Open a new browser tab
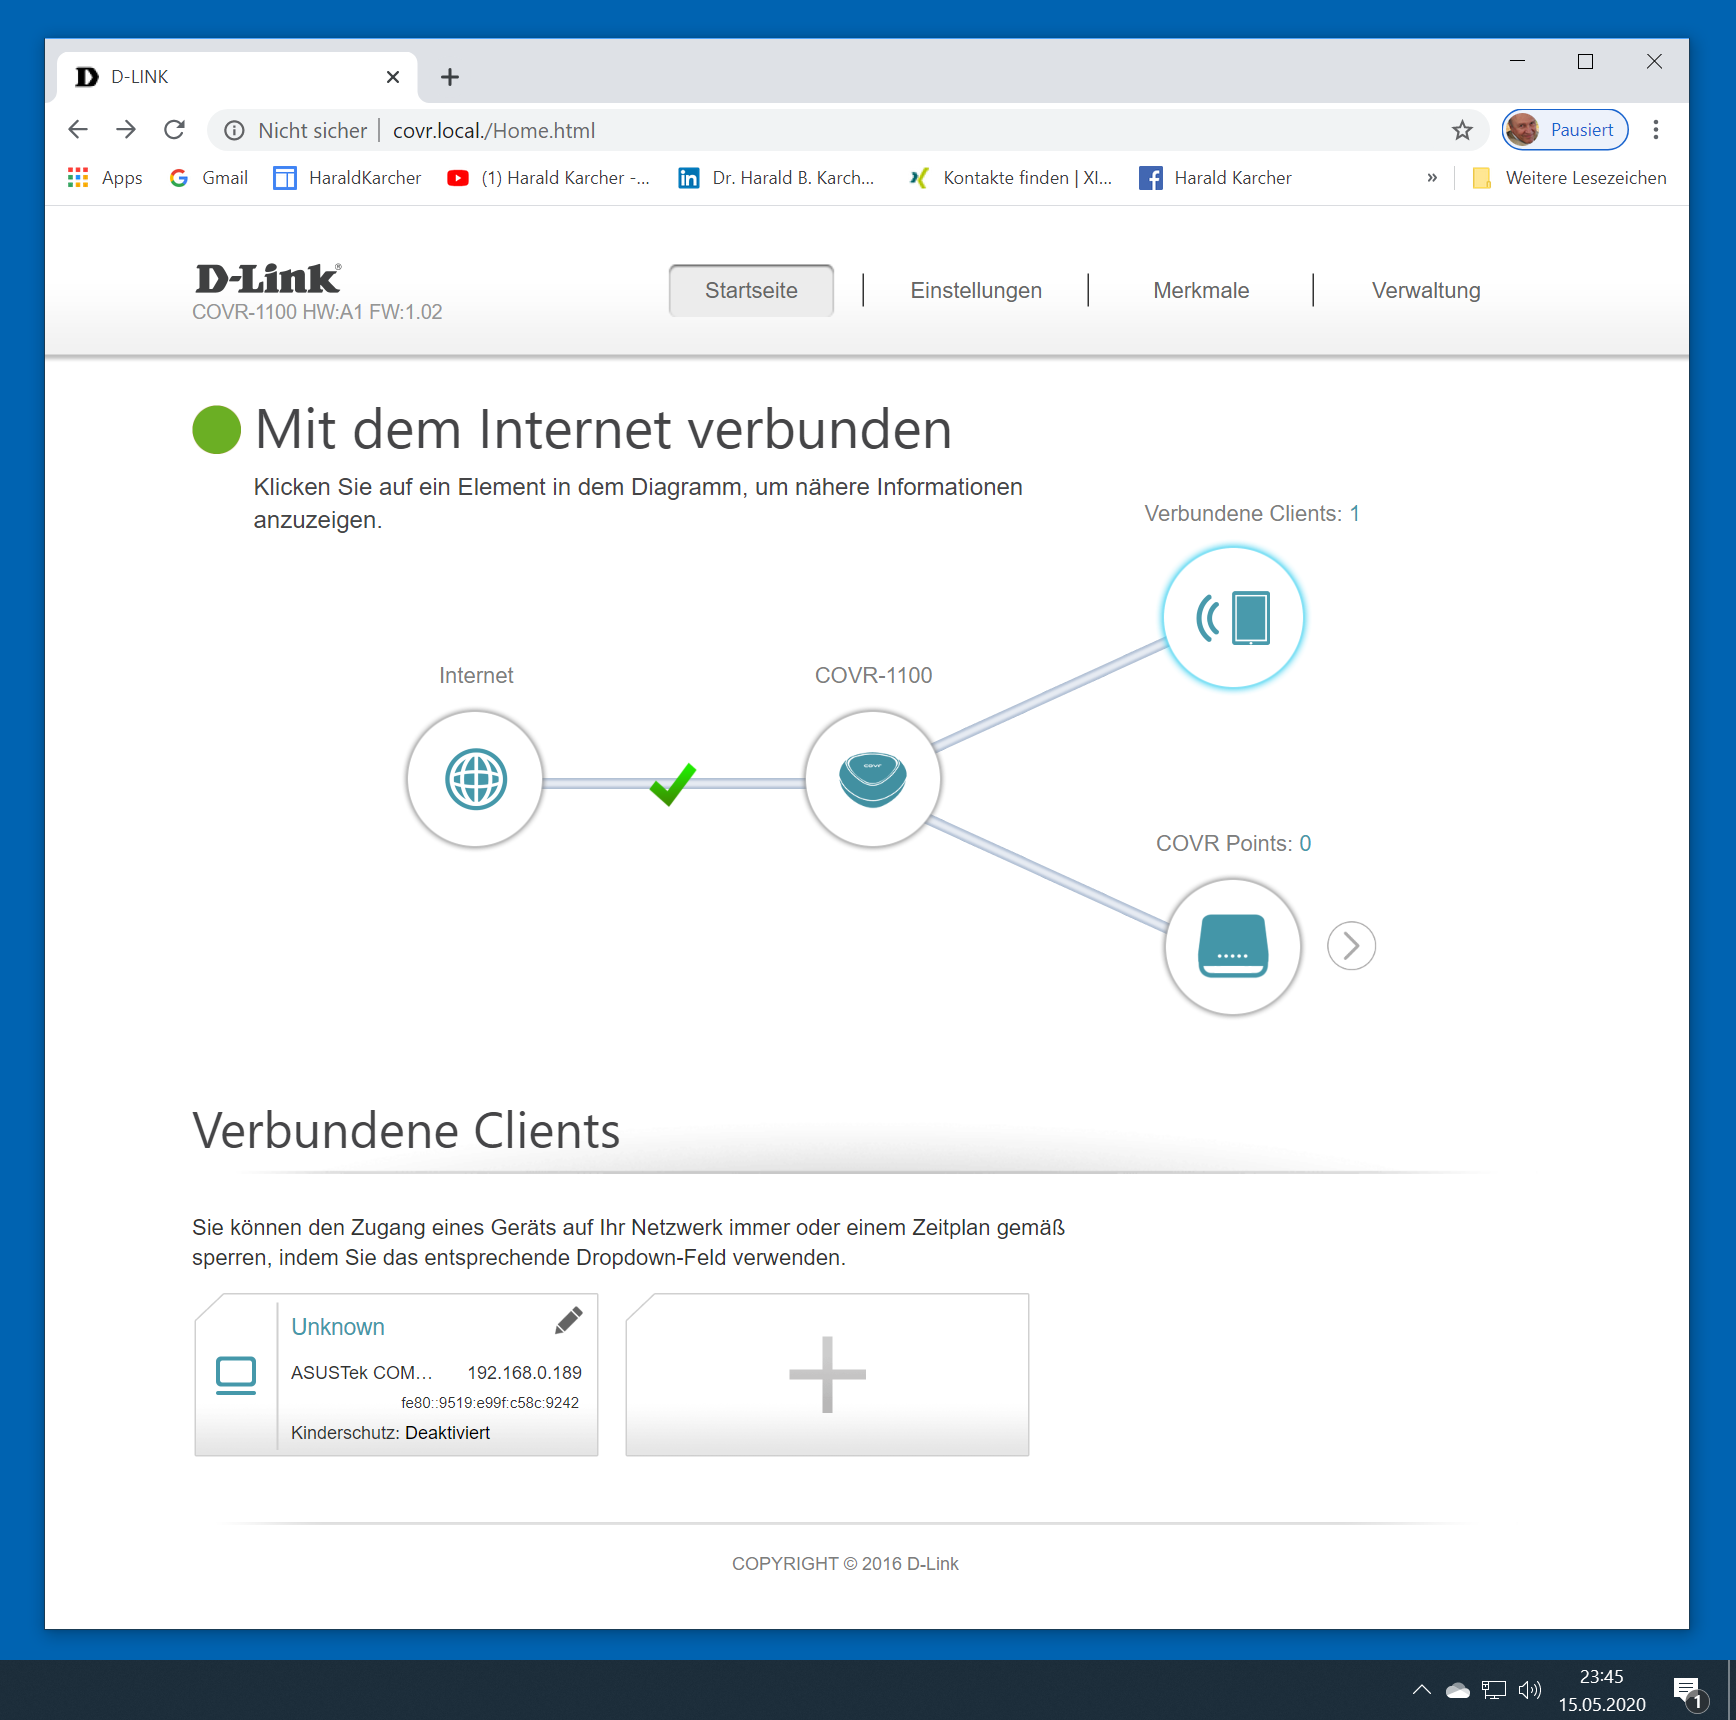Image resolution: width=1736 pixels, height=1720 pixels. [x=450, y=77]
